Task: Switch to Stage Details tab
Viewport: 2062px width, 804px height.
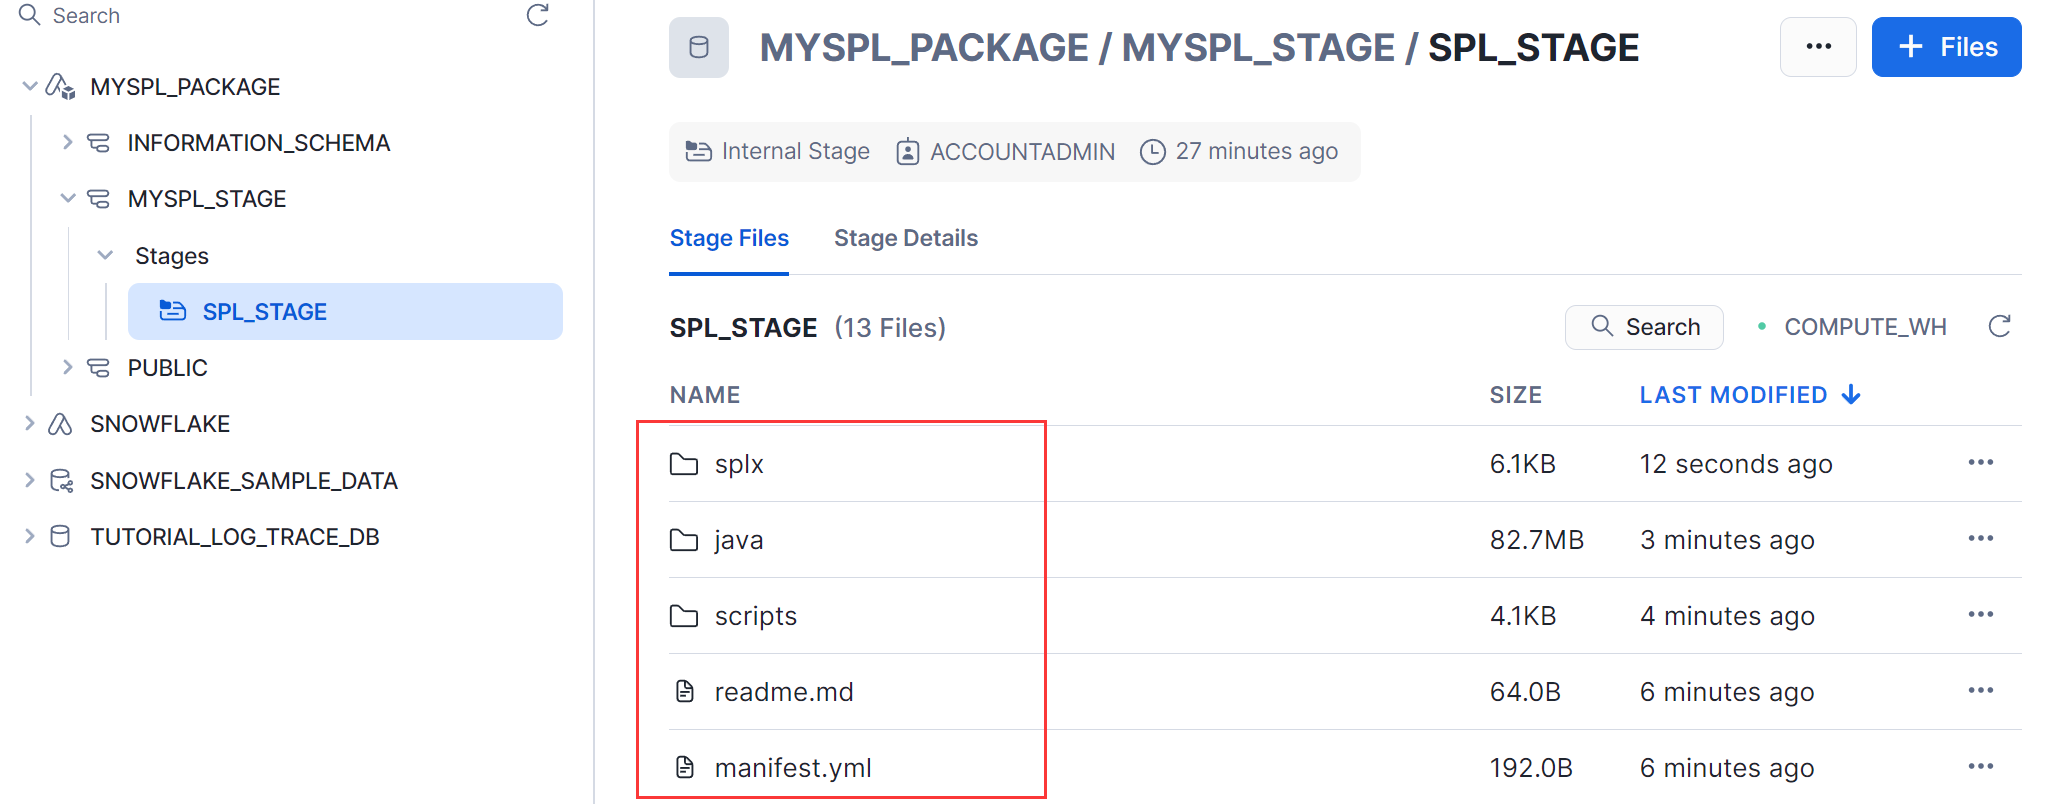Action: pyautogui.click(x=905, y=238)
